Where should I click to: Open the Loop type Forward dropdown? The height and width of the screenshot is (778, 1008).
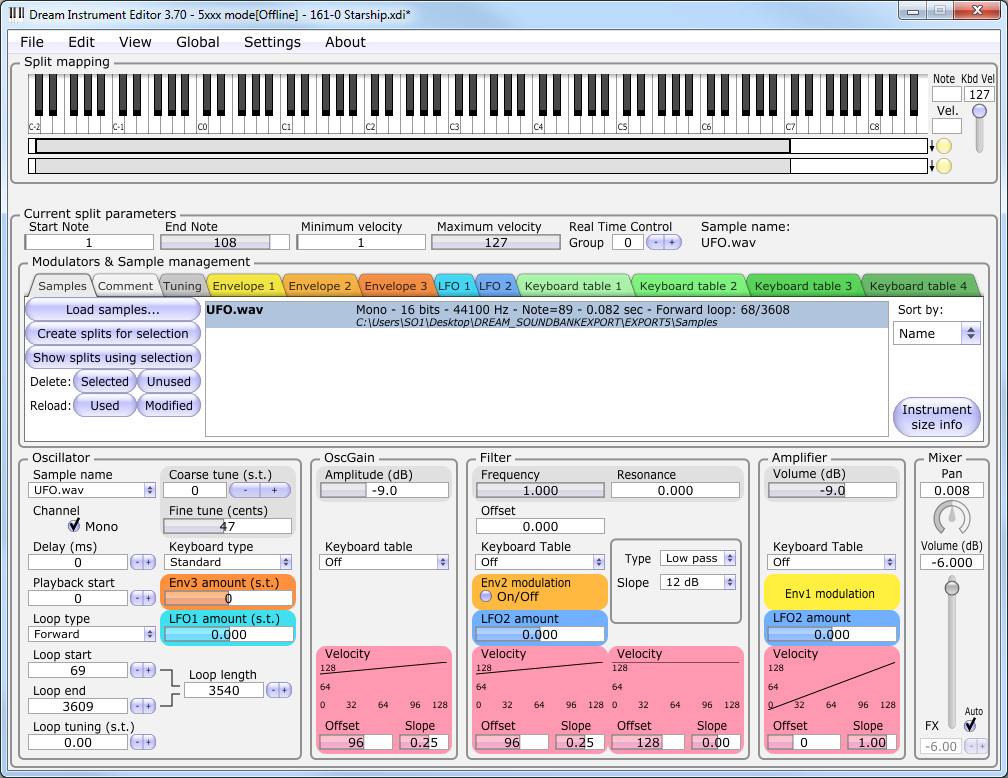[x=94, y=634]
